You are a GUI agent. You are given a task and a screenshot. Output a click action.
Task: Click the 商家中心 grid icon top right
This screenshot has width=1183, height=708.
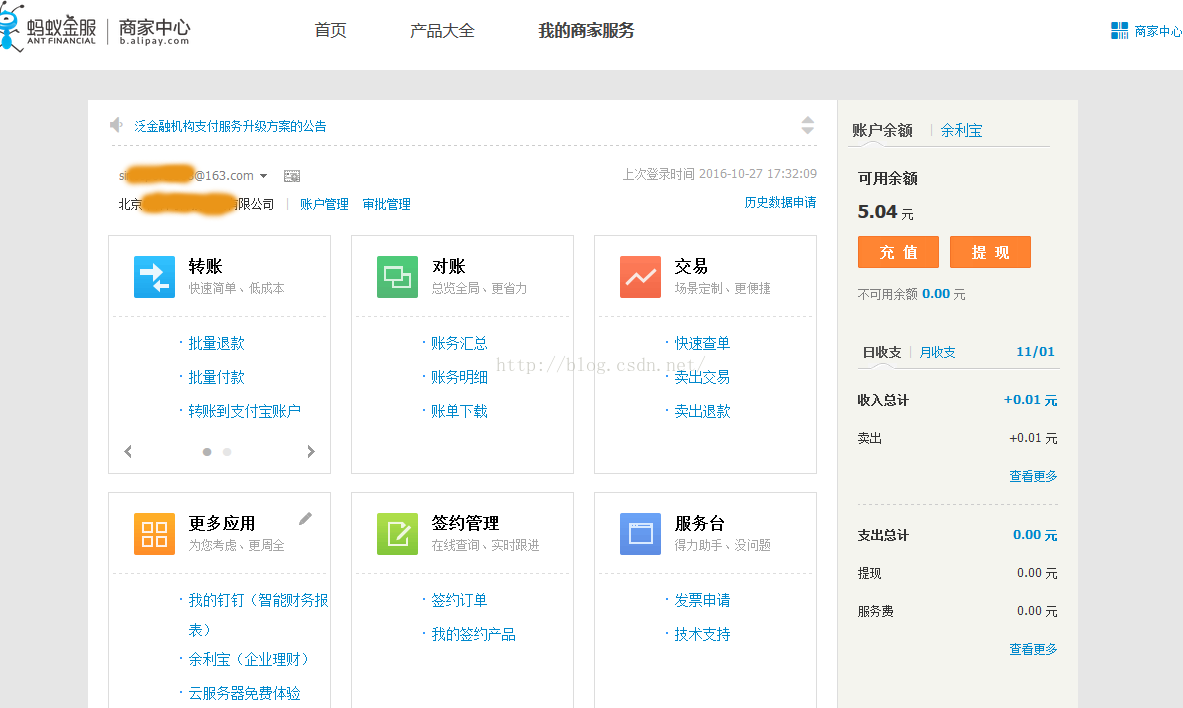coord(1120,30)
